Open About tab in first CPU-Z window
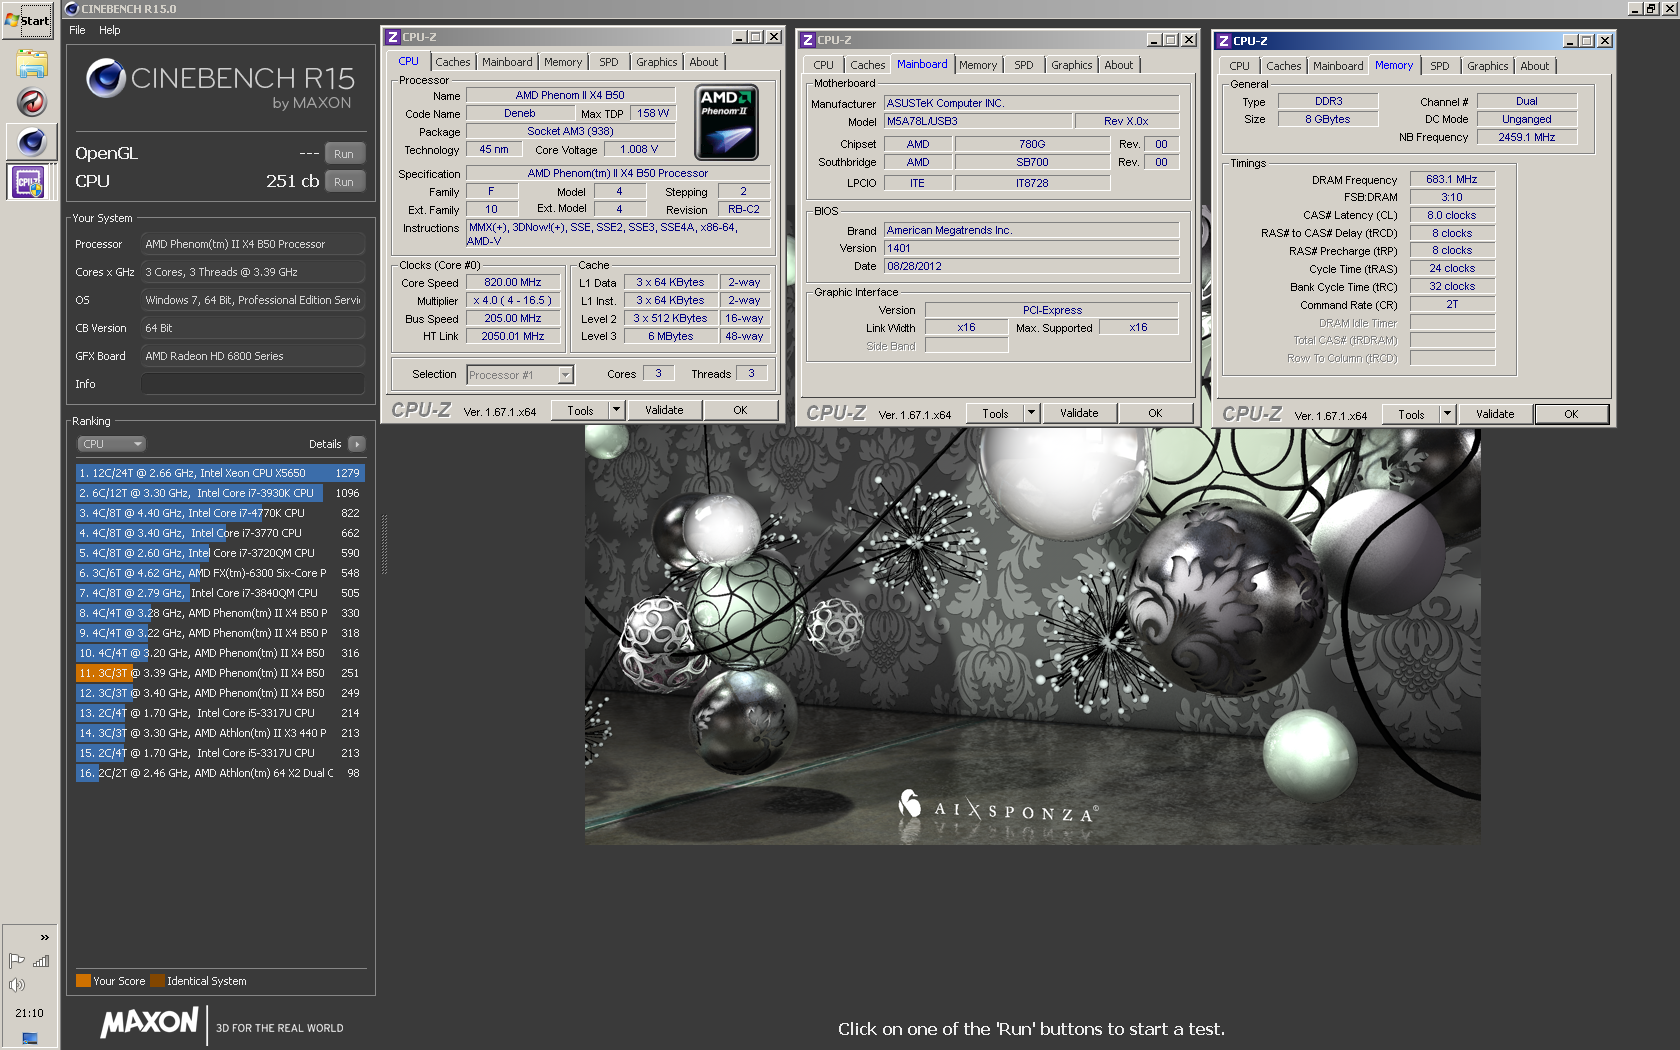The image size is (1680, 1050). [x=703, y=62]
